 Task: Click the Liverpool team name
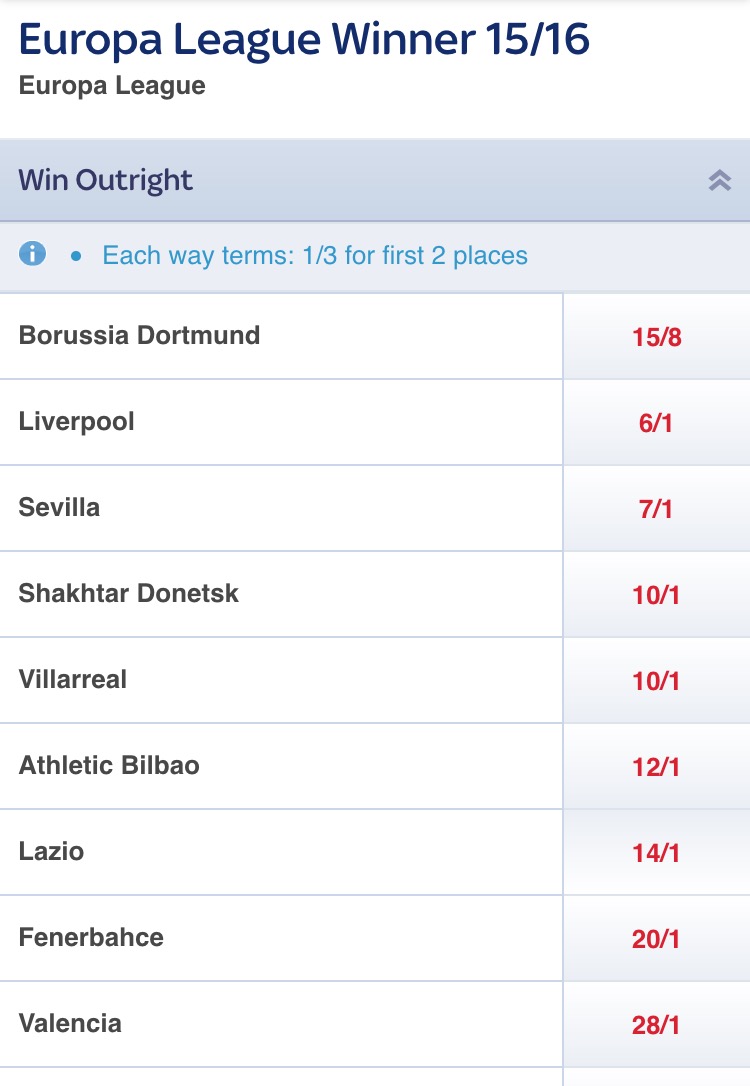pyautogui.click(x=76, y=421)
